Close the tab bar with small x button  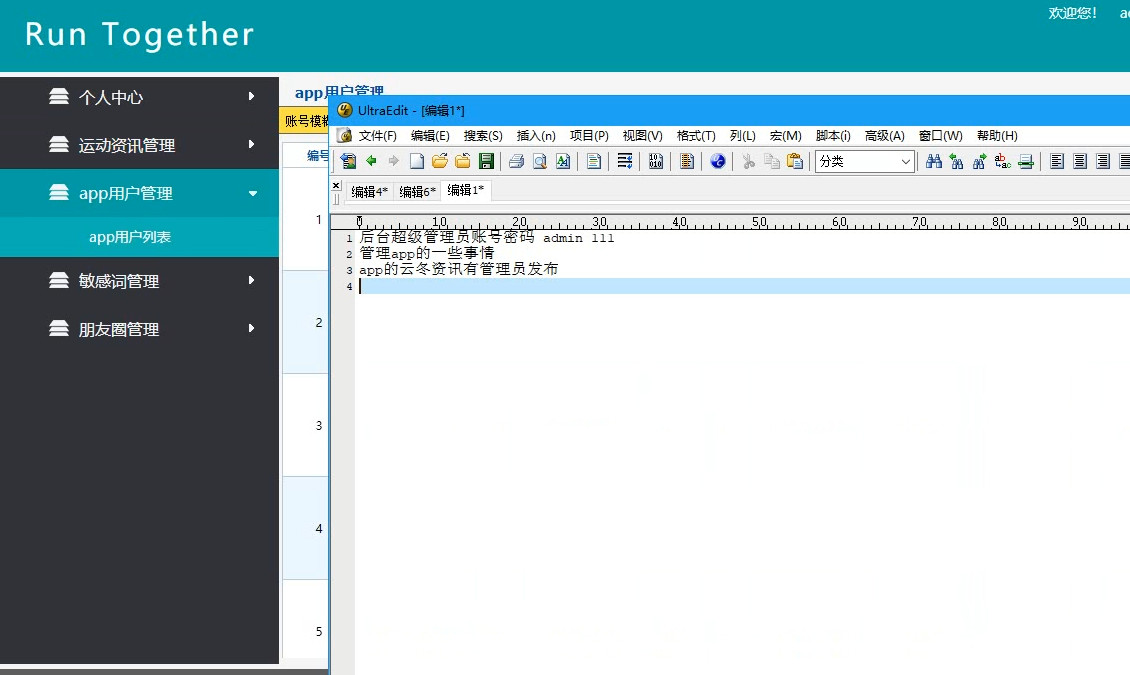[x=336, y=185]
